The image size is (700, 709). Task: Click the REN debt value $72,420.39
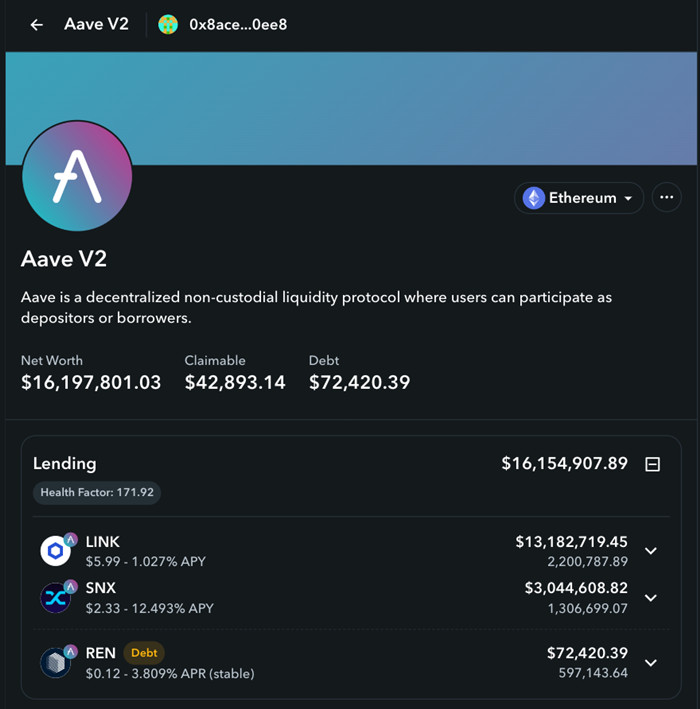tap(587, 653)
